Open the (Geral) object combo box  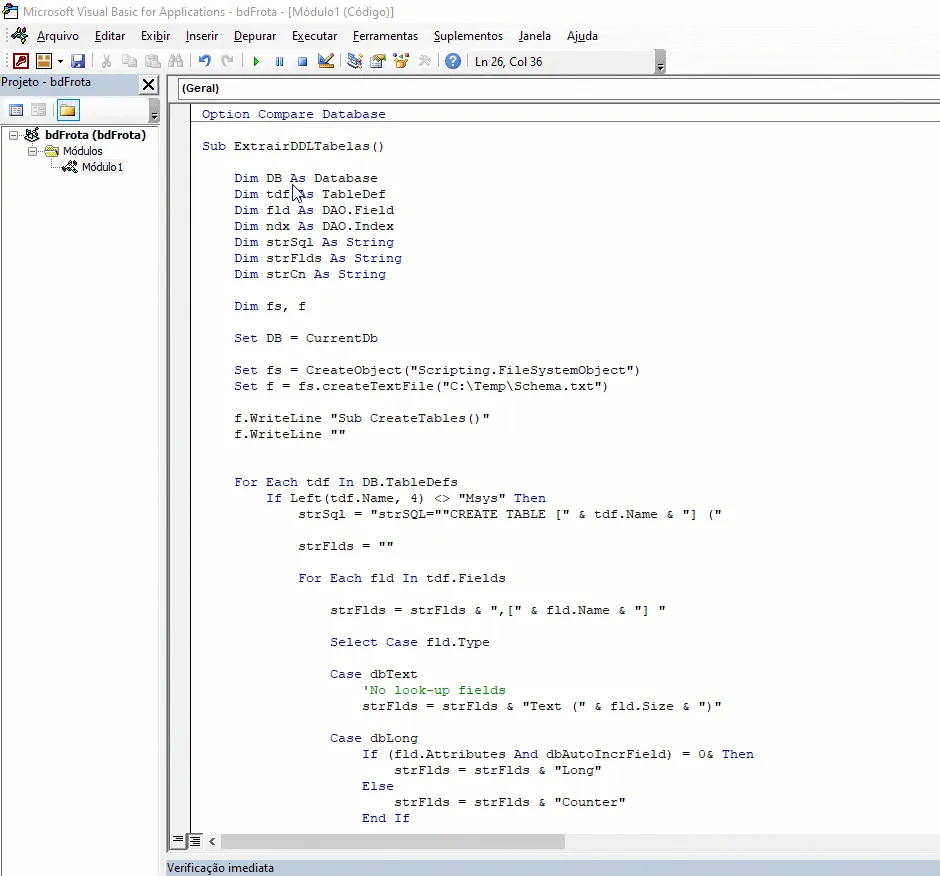pyautogui.click(x=558, y=88)
